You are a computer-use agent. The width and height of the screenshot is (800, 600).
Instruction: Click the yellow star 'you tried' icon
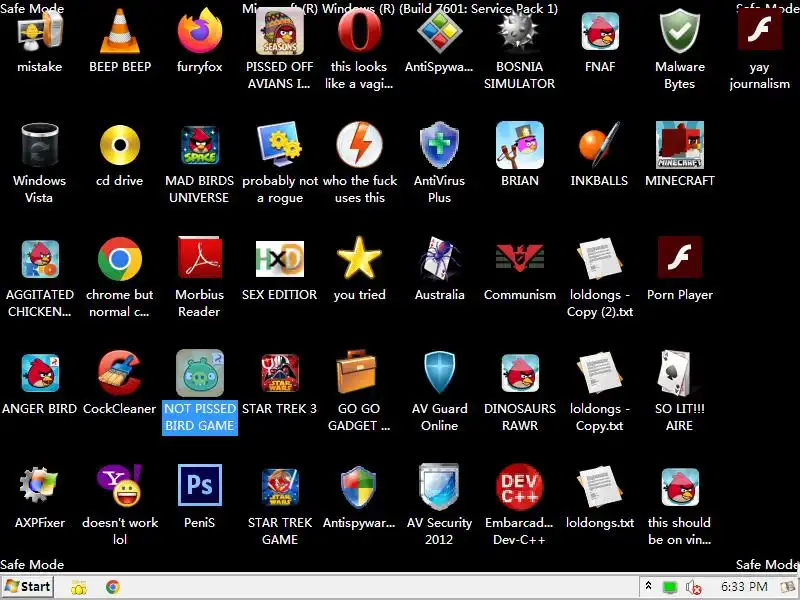360,258
